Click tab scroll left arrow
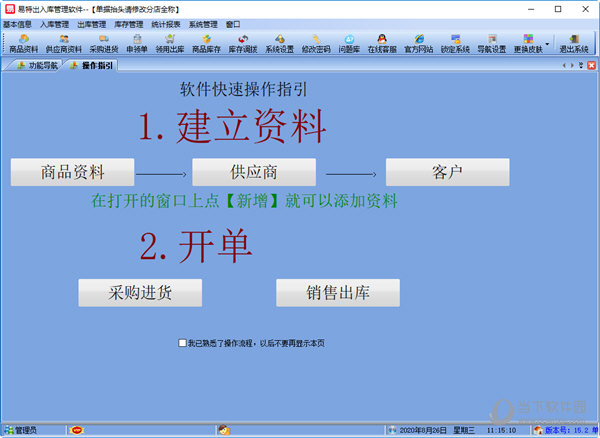 click(x=564, y=65)
